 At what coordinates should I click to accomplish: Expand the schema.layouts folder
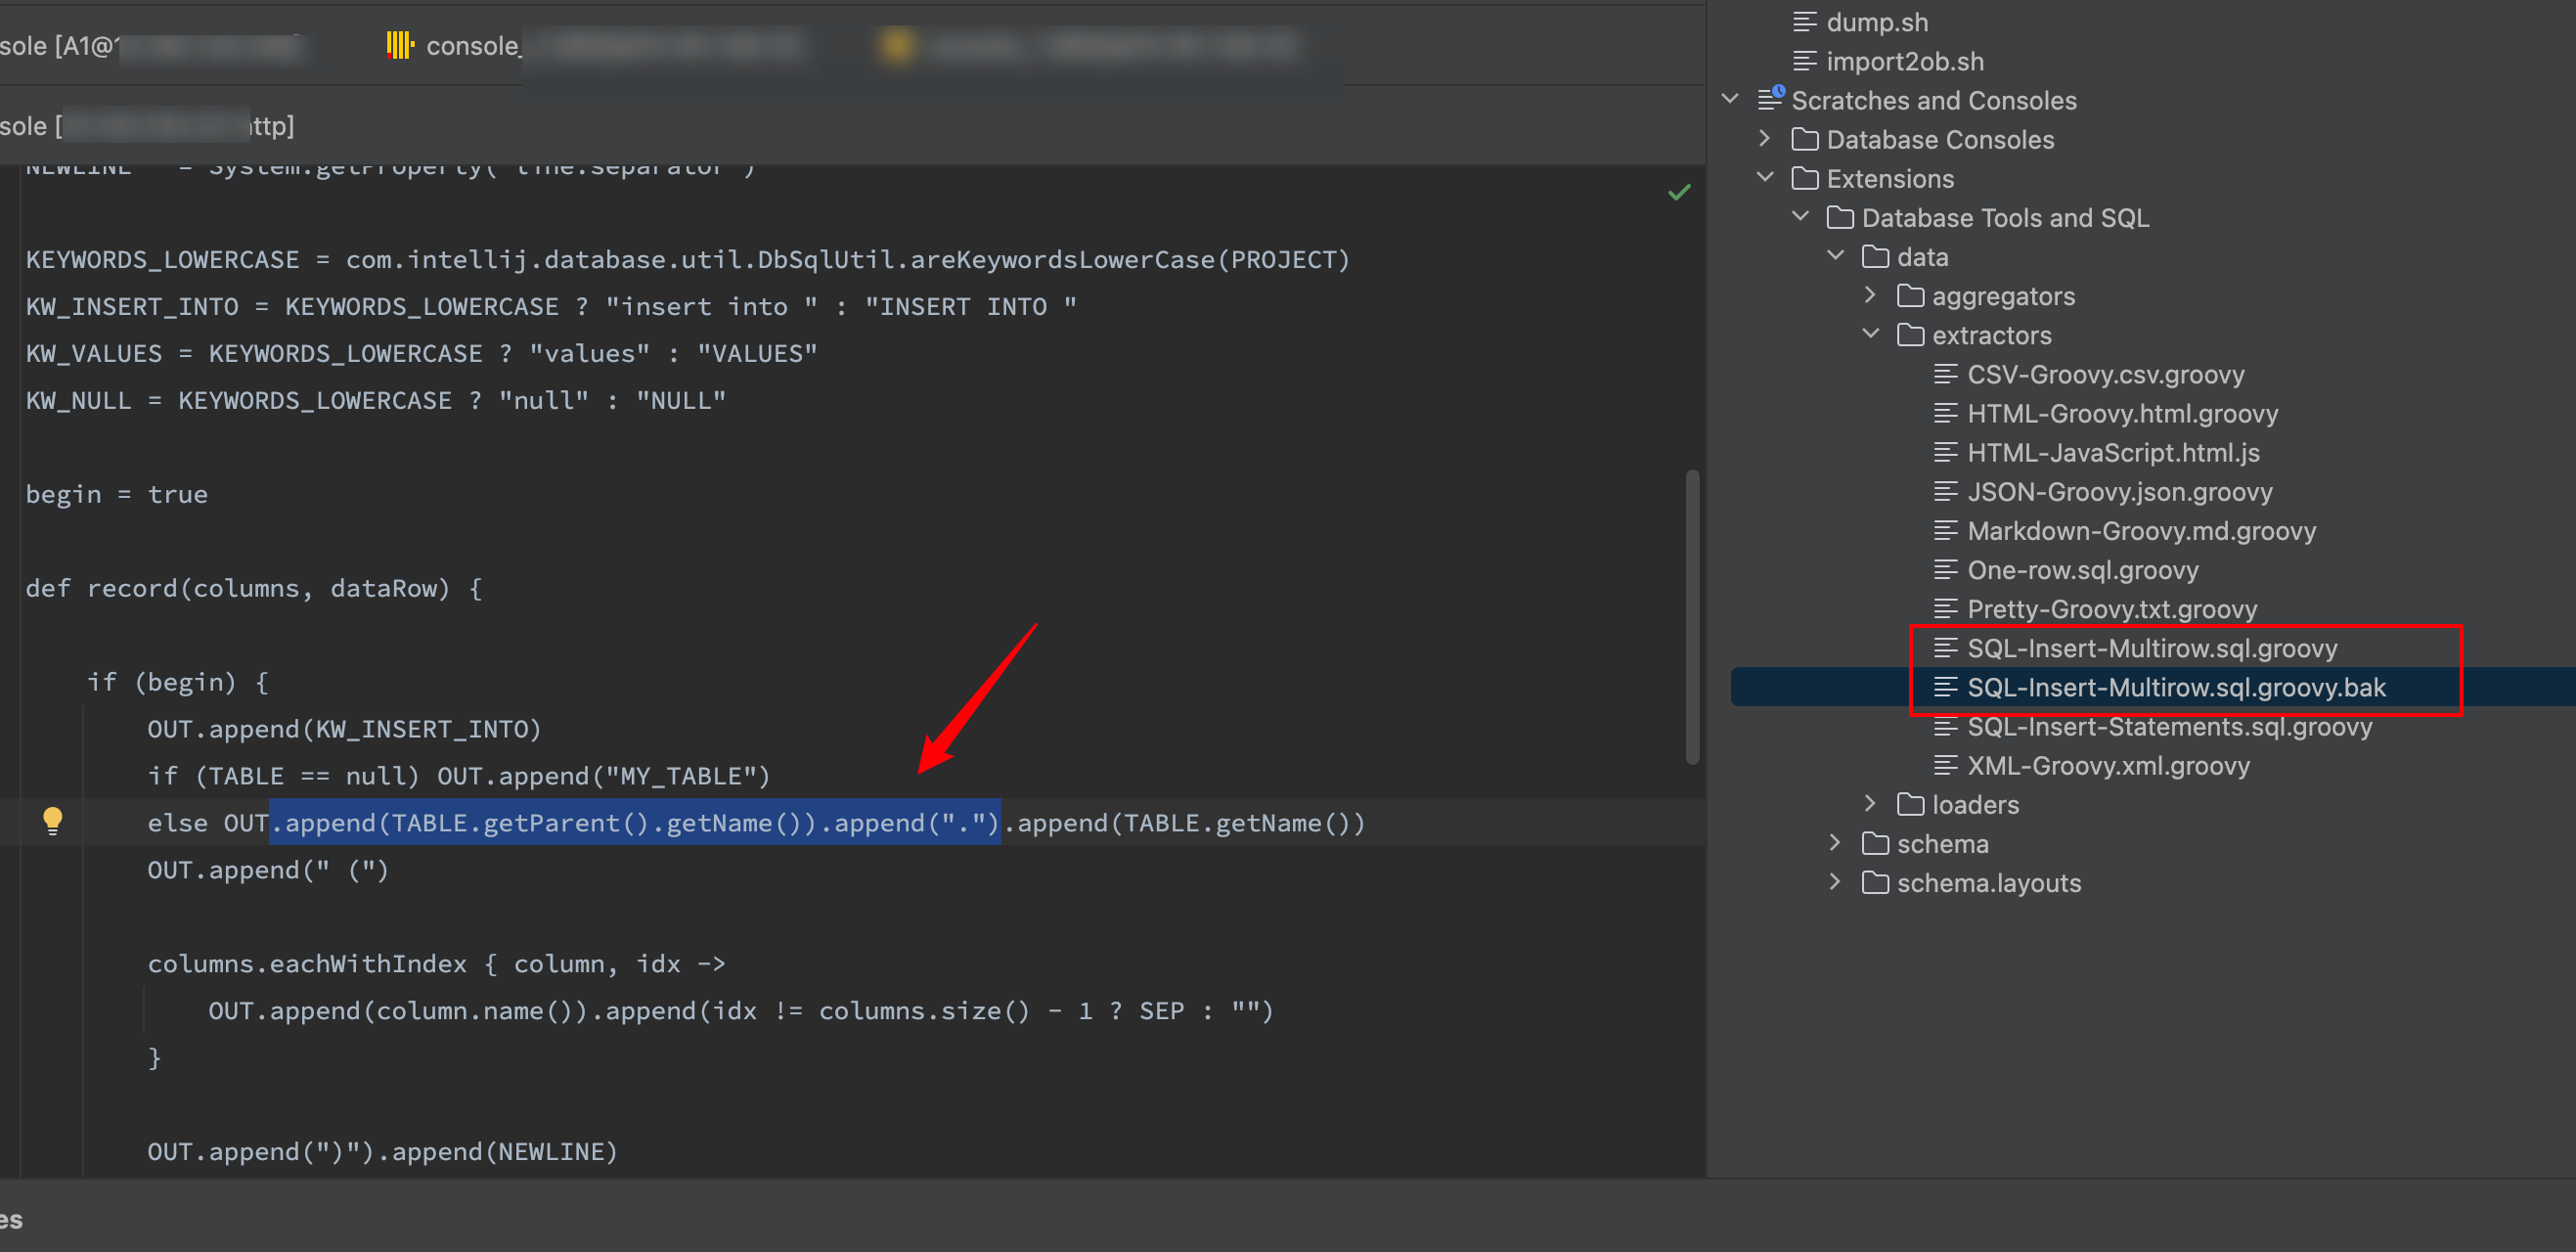pyautogui.click(x=1835, y=882)
